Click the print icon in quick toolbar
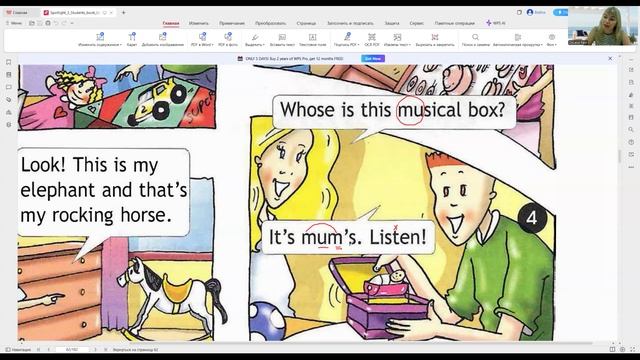Screen dimensions: 640x360 [x=48, y=23]
